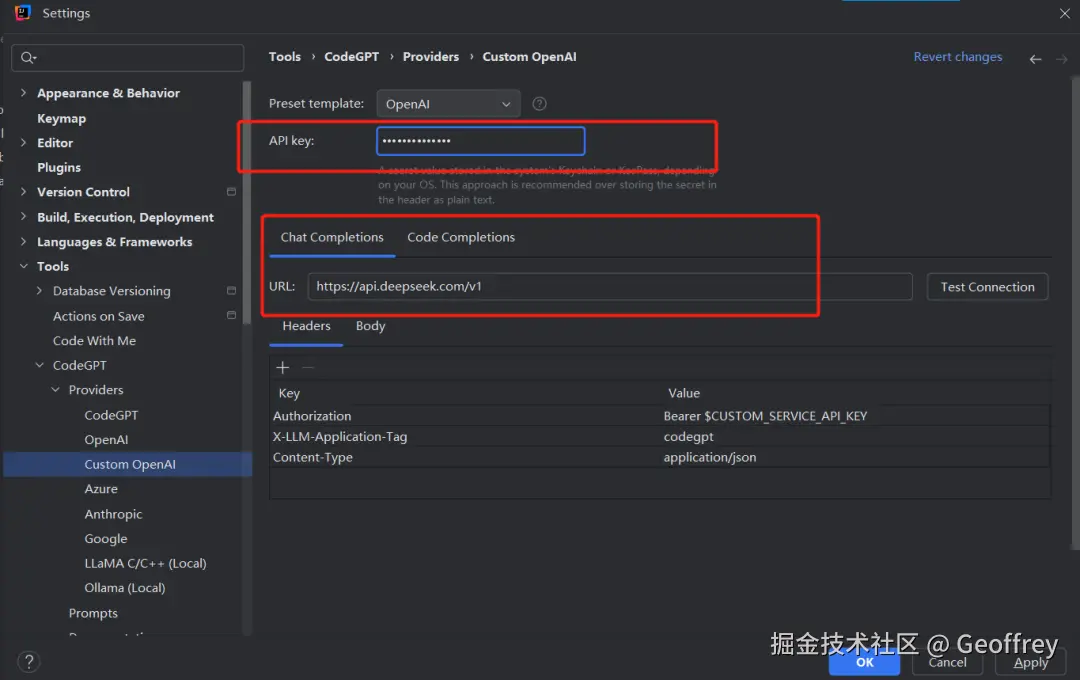Screen dimensions: 1080x680
Task: Open the Preset template dropdown
Action: coord(448,104)
